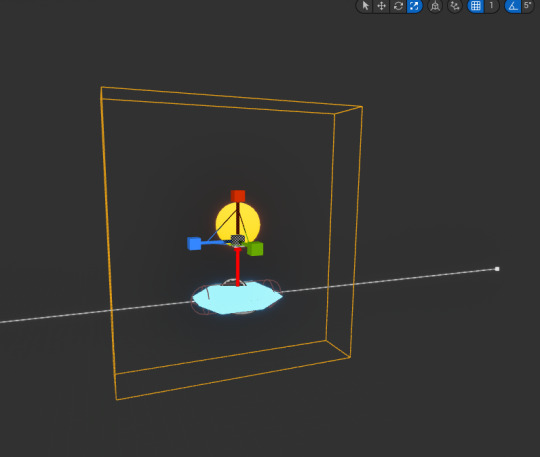This screenshot has height=457, width=540.
Task: Select the arrow select mode tool
Action: pyautogui.click(x=365, y=6)
